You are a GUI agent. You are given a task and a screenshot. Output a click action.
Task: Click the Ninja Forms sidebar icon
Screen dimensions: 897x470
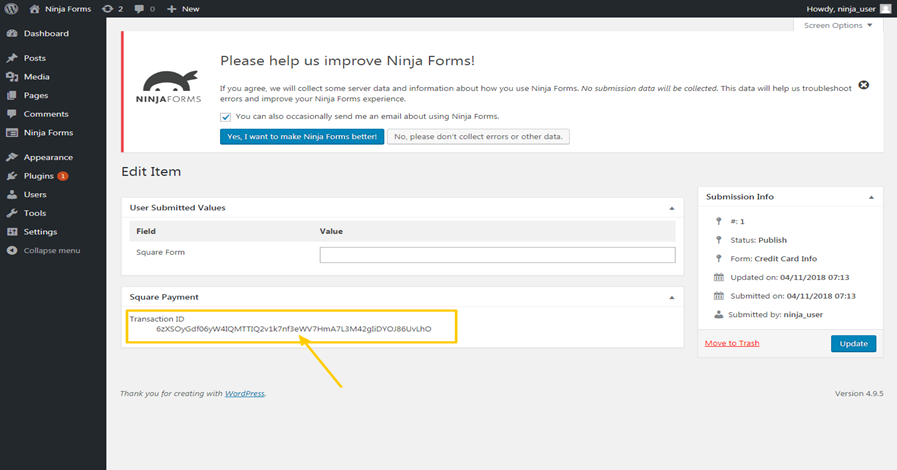point(12,133)
